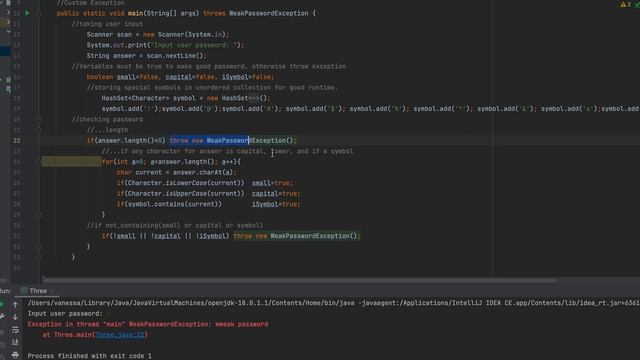Place the caret in 'throw new WeakPasswordException()' on line 22

click(x=233, y=140)
